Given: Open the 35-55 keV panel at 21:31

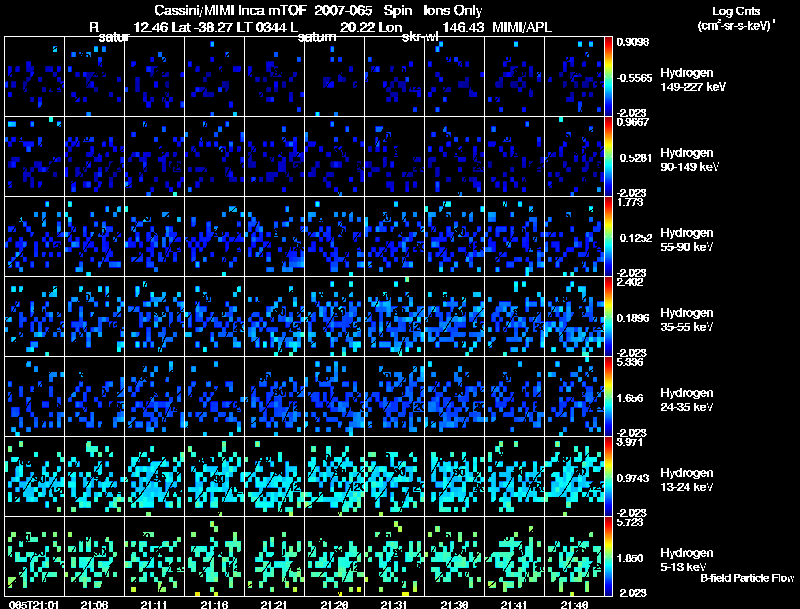Looking at the screenshot, I should tap(394, 317).
